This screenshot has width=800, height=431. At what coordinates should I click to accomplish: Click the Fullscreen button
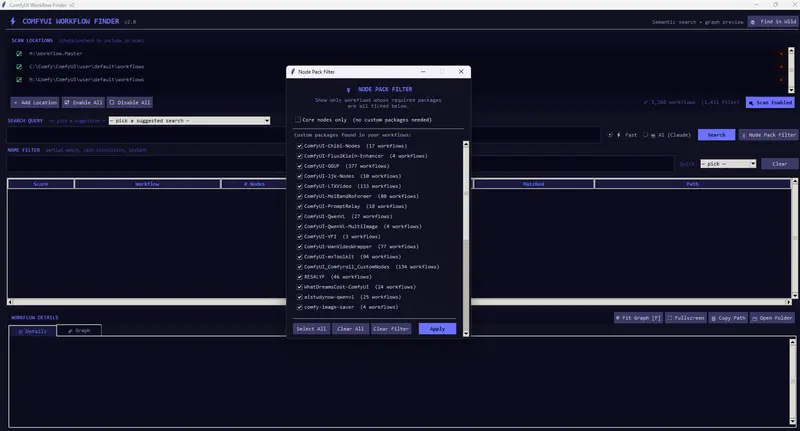coord(686,318)
